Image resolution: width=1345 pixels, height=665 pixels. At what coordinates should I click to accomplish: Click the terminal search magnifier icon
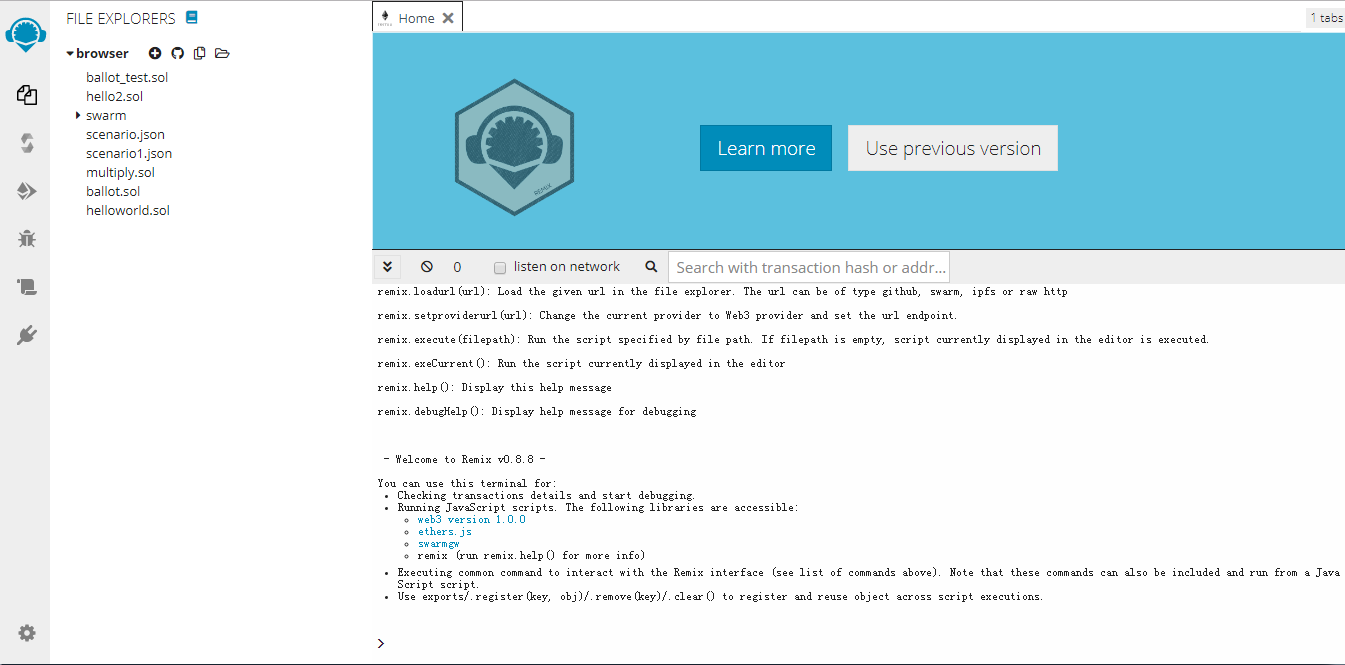651,267
